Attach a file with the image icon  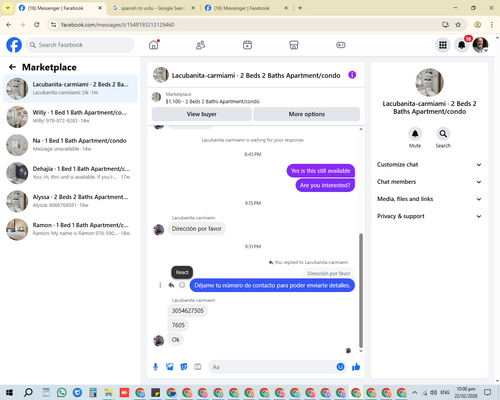(x=170, y=367)
